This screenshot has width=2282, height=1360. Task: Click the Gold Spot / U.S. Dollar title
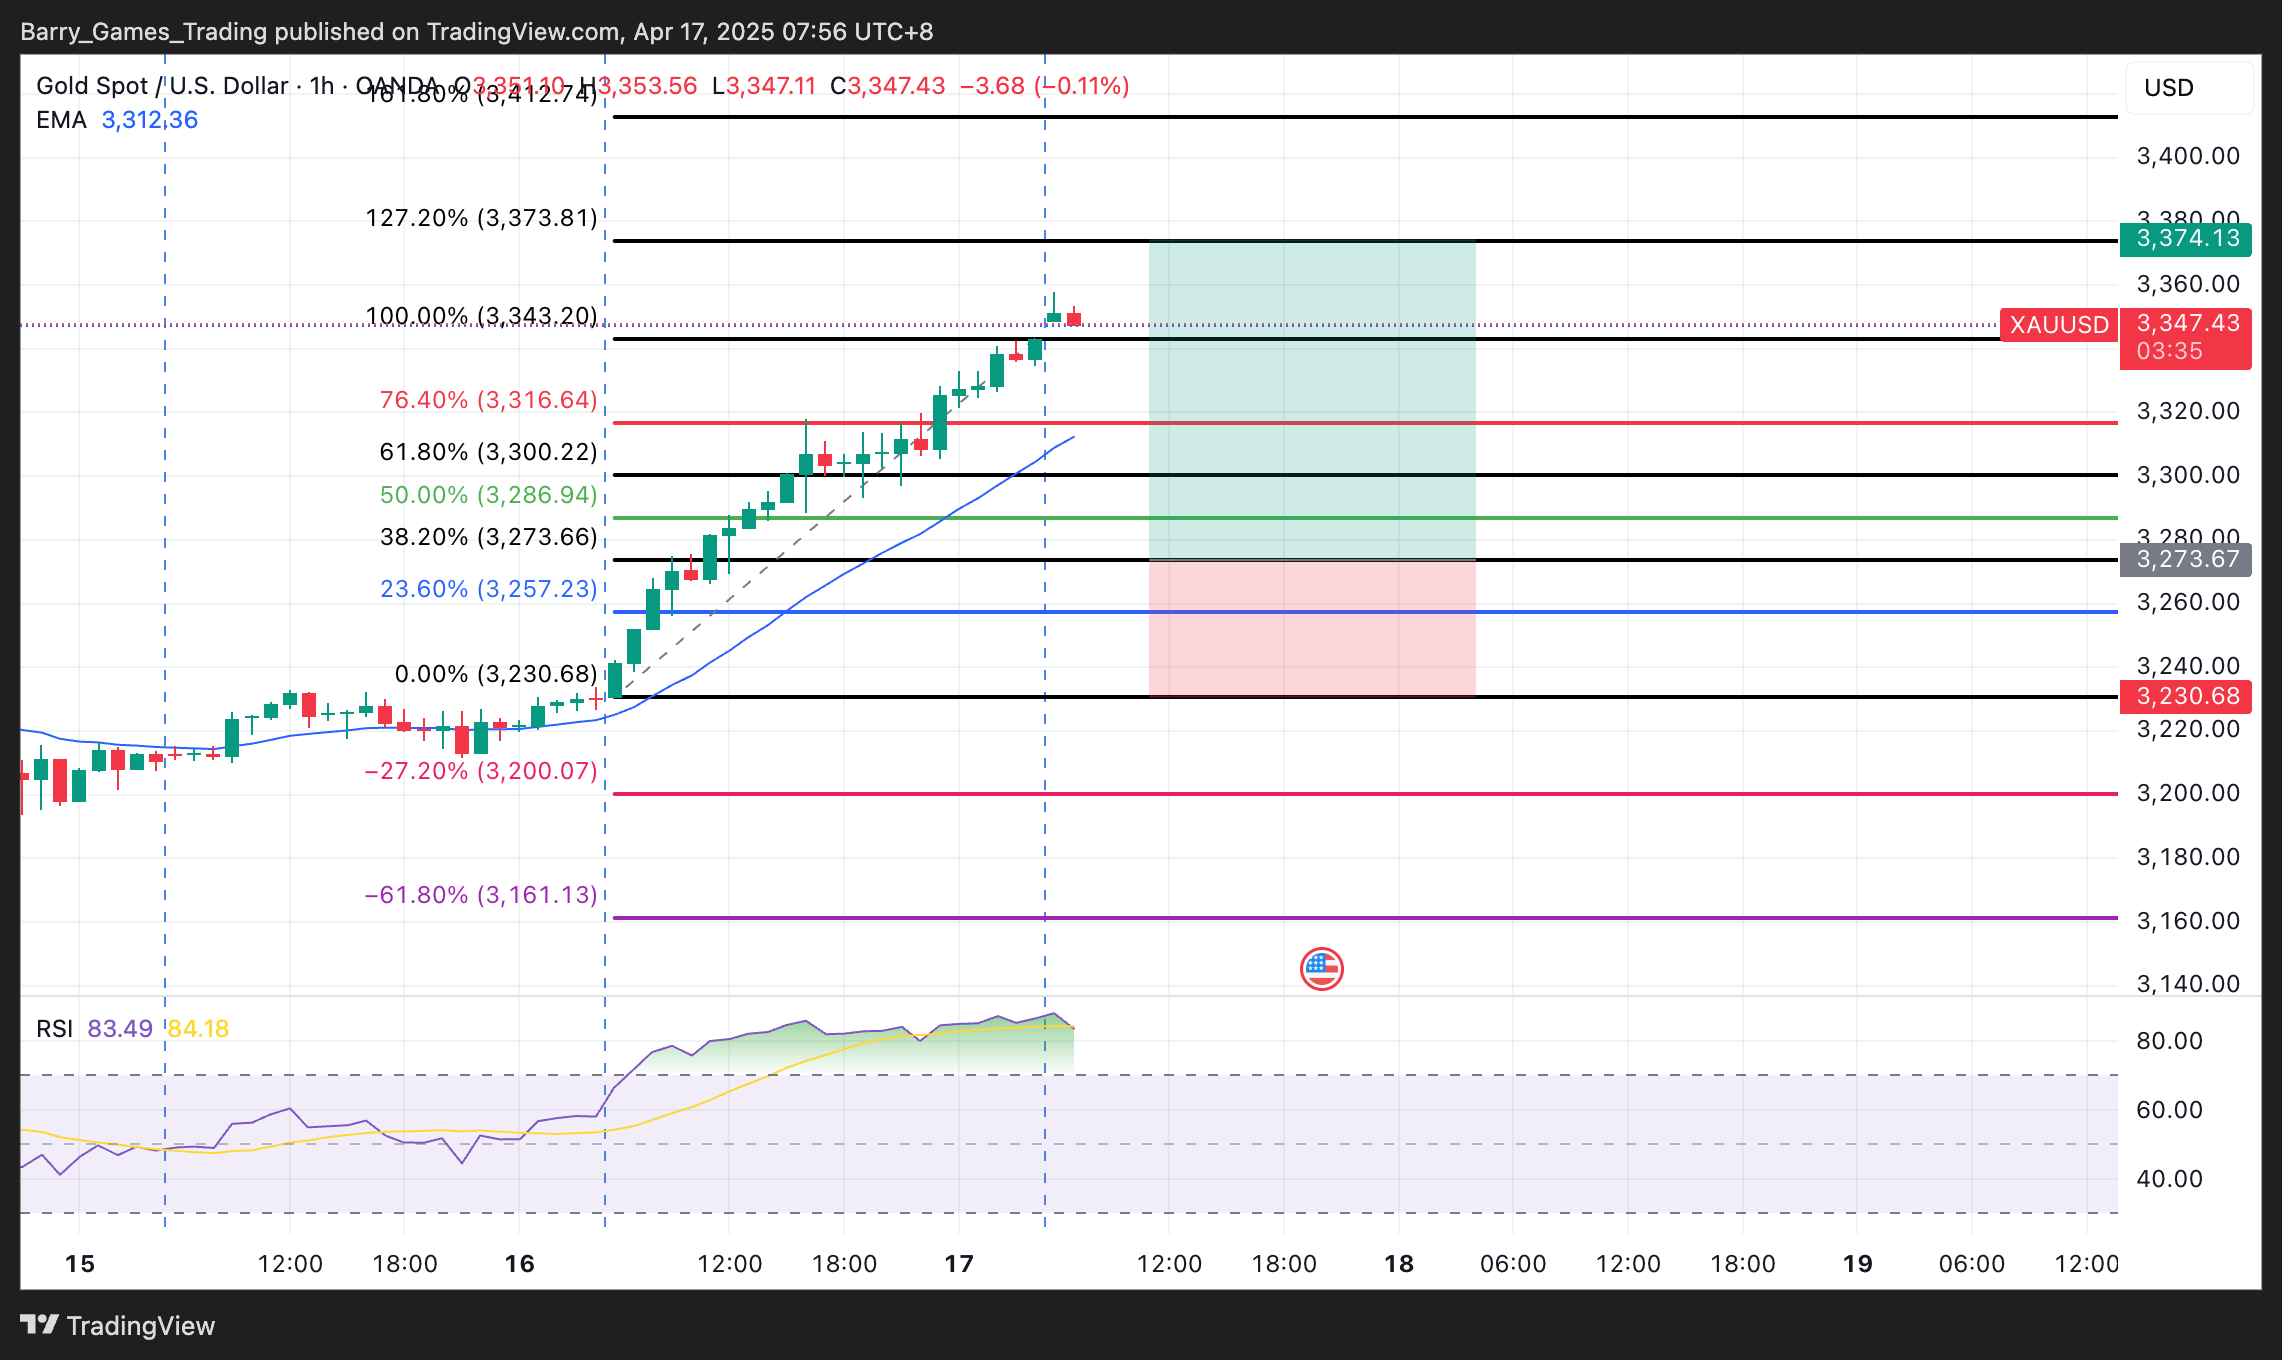point(161,86)
